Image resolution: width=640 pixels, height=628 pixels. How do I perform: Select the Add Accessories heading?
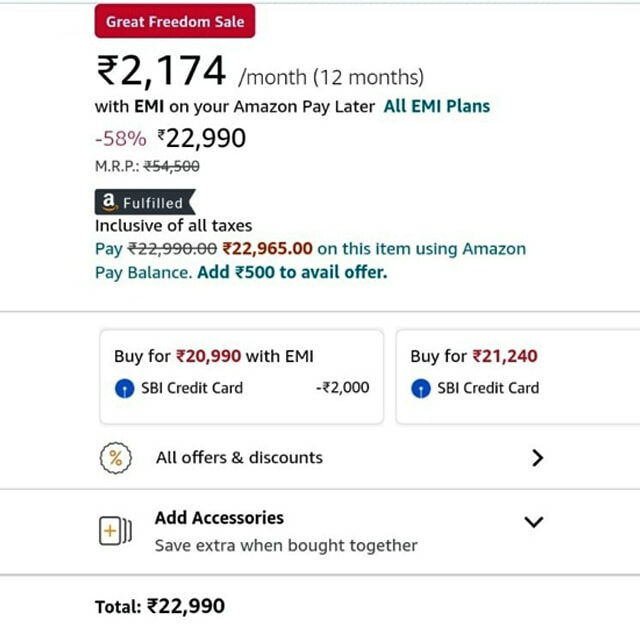tap(219, 518)
